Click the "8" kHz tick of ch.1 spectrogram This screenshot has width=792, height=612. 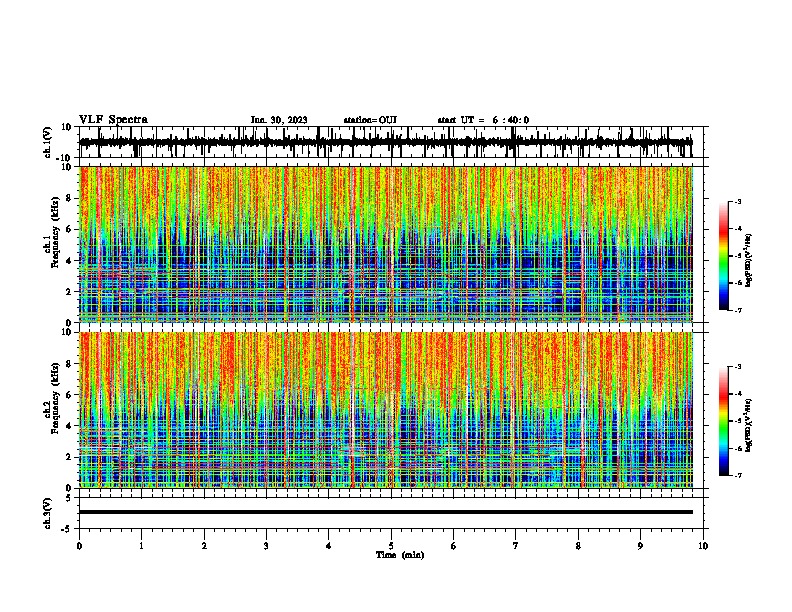point(70,198)
